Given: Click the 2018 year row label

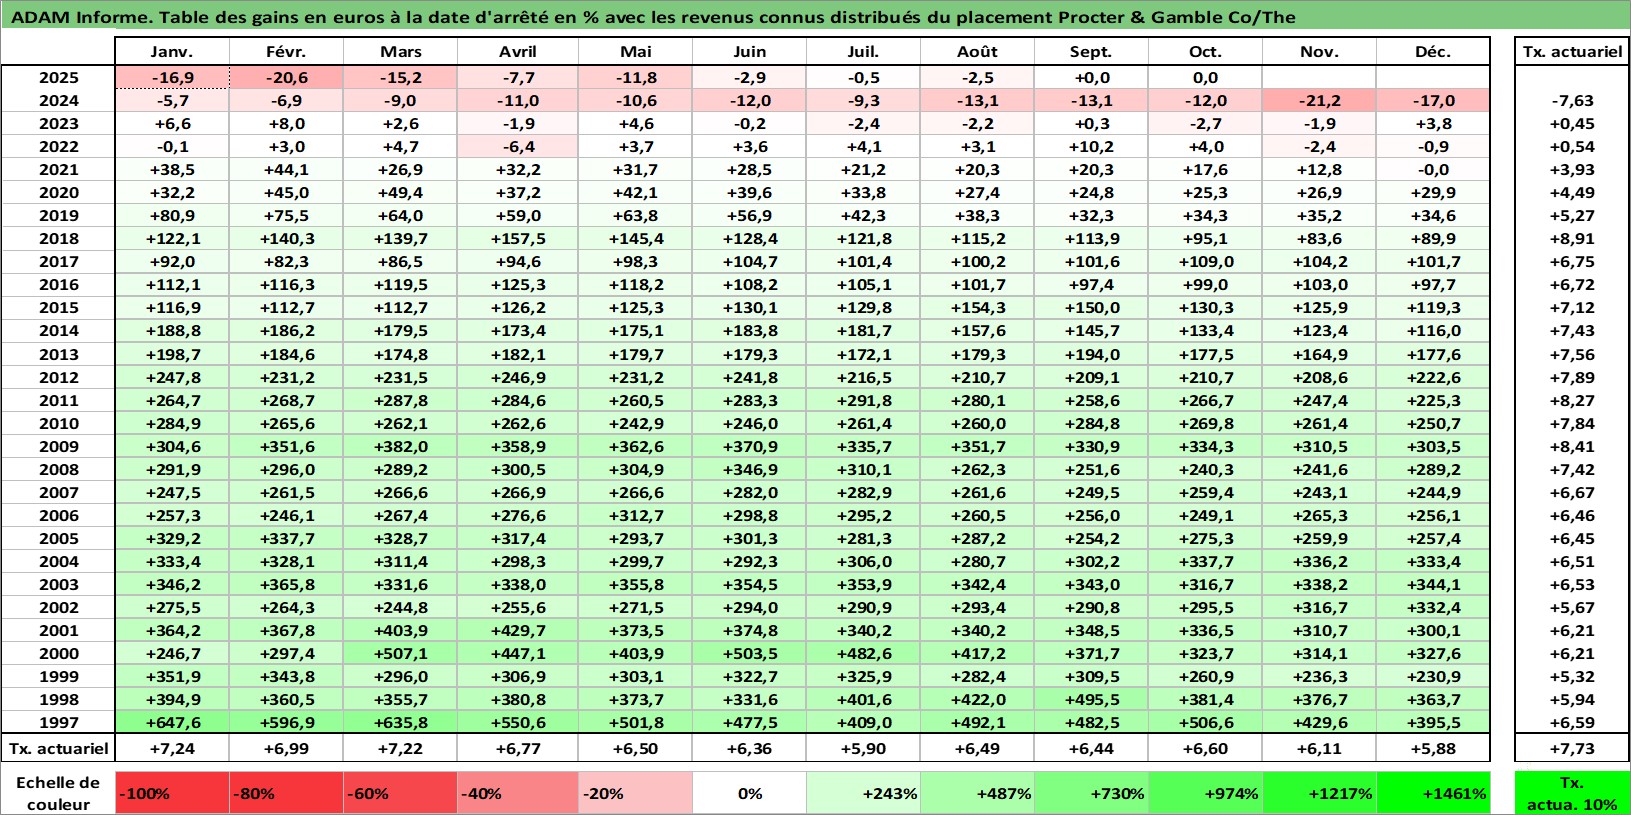Looking at the screenshot, I should [58, 238].
